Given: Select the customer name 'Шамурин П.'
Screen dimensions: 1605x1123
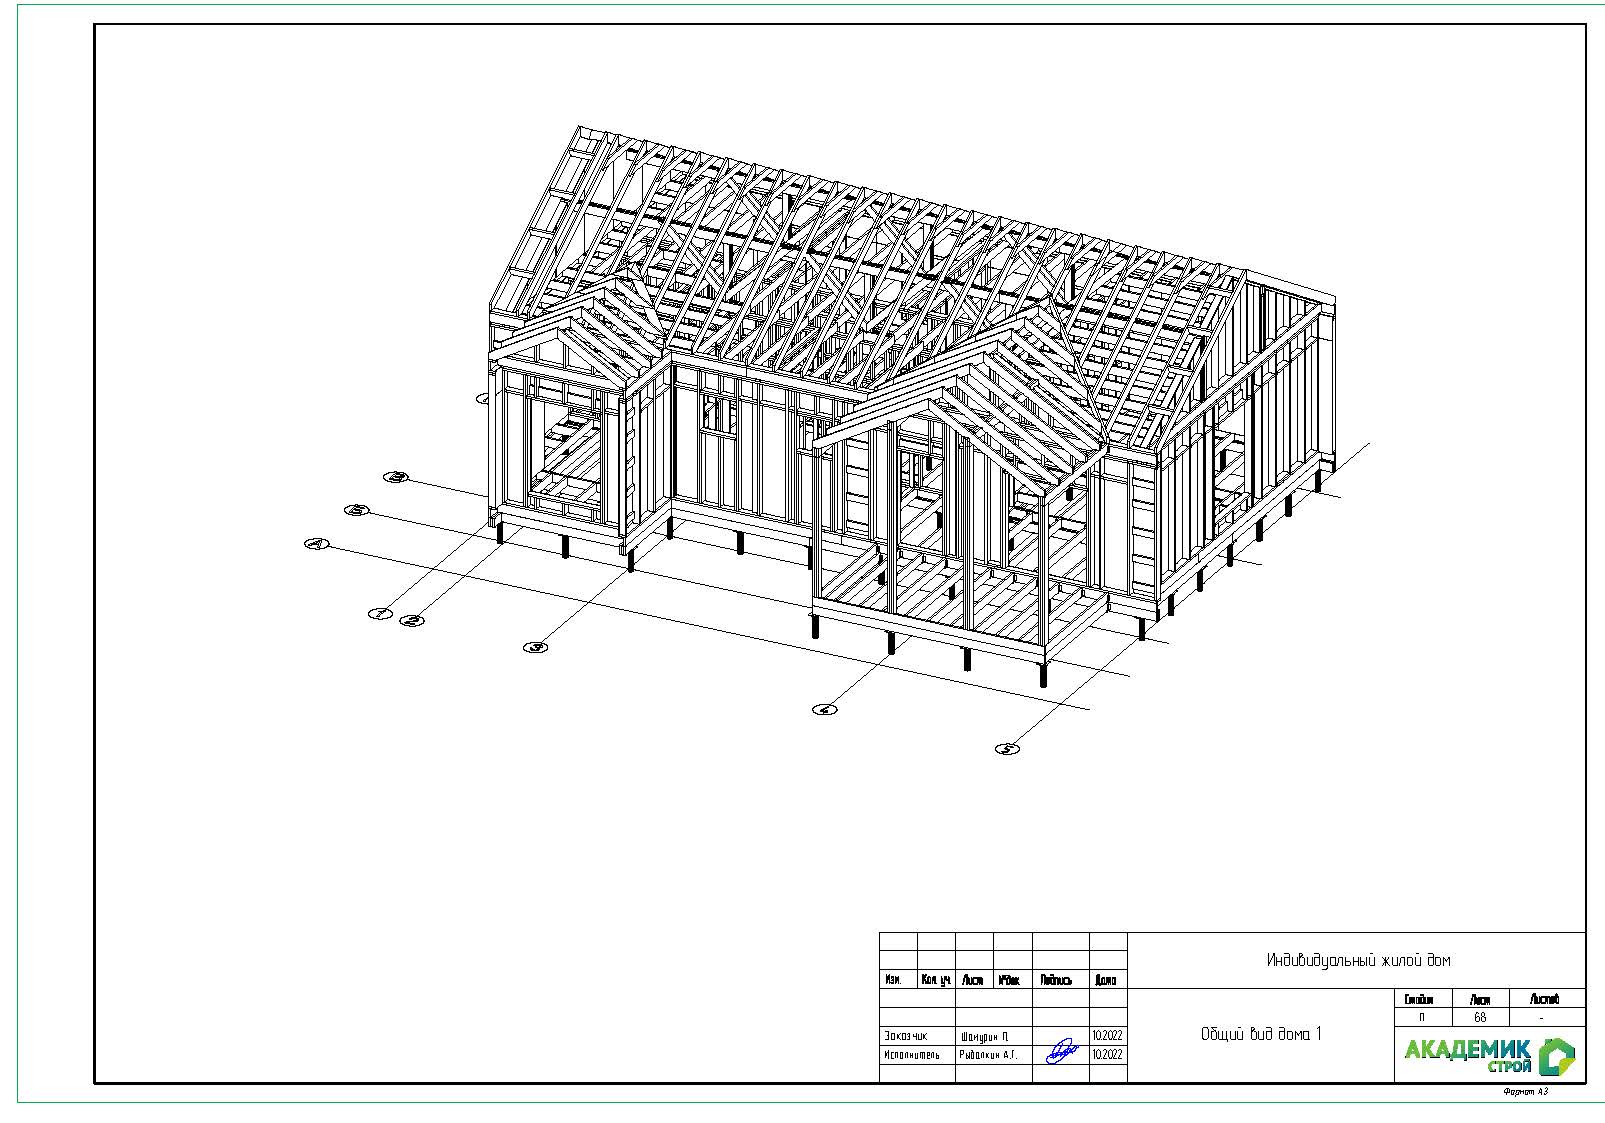Looking at the screenshot, I should 984,1036.
